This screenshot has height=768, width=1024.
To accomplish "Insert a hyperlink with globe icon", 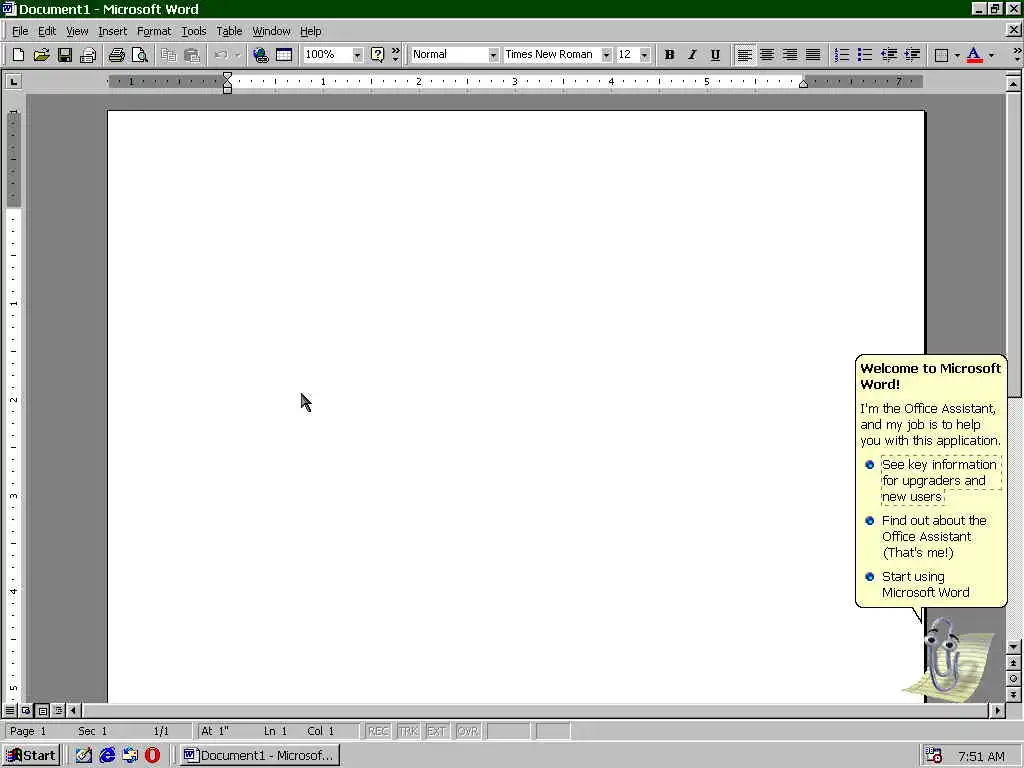I will (261, 55).
